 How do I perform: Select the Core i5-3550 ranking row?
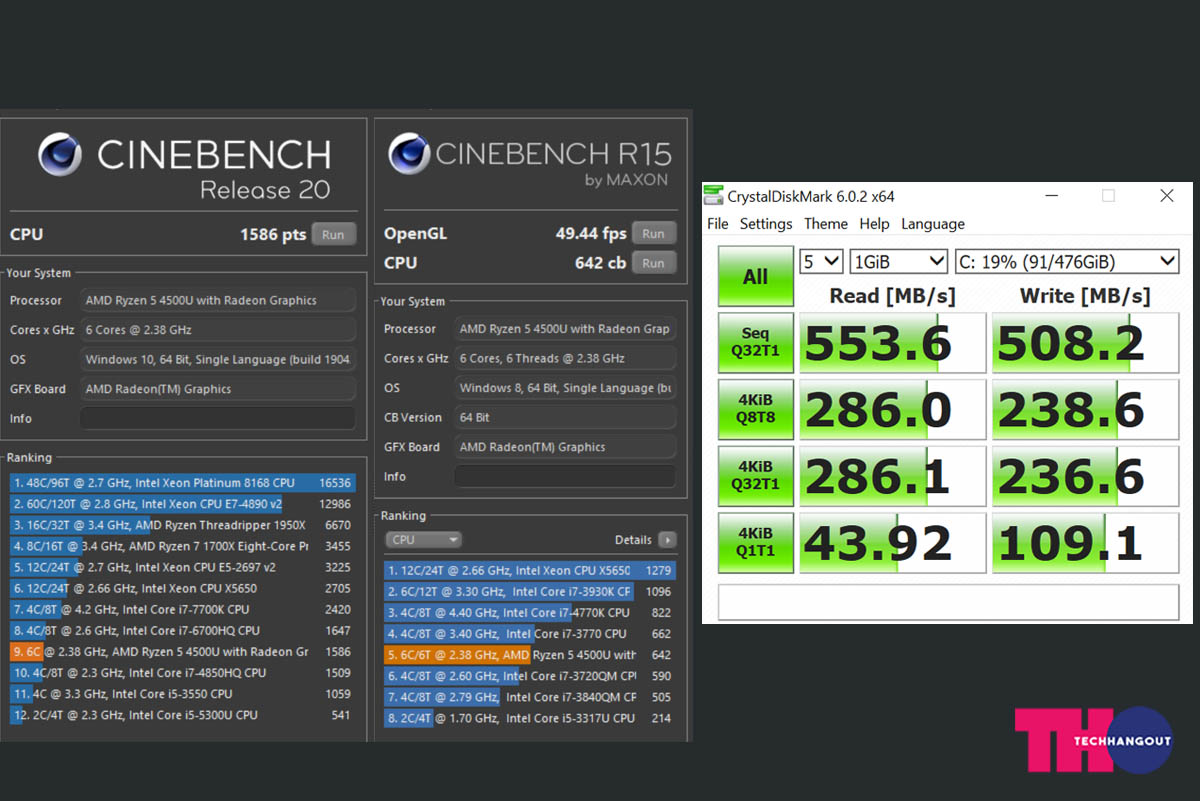click(x=182, y=694)
